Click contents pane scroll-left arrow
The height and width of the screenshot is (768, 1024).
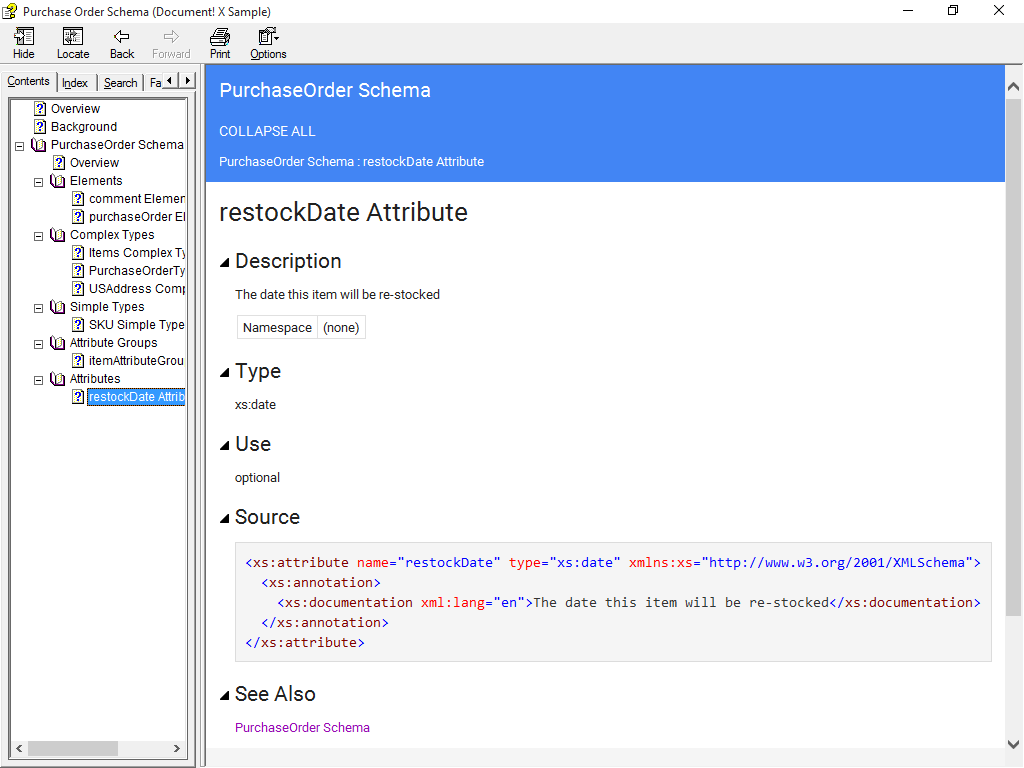click(19, 748)
